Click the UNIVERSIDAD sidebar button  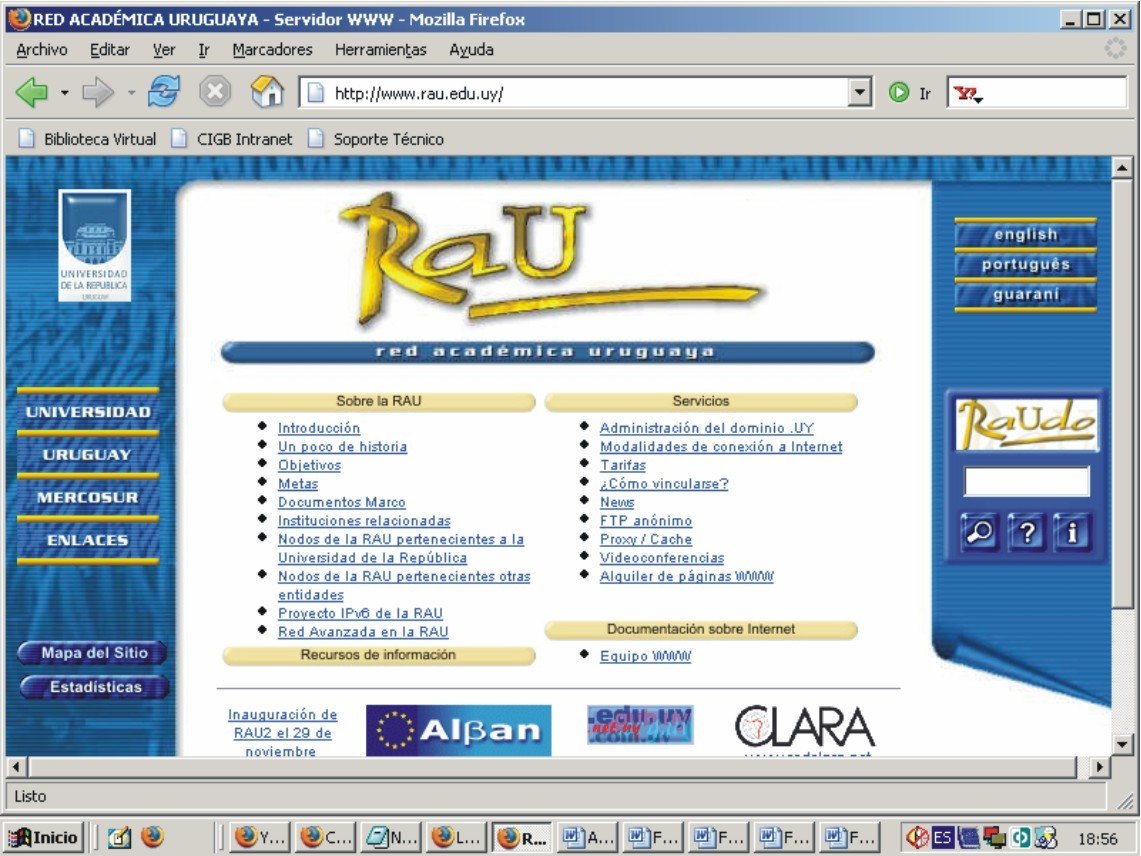point(88,412)
